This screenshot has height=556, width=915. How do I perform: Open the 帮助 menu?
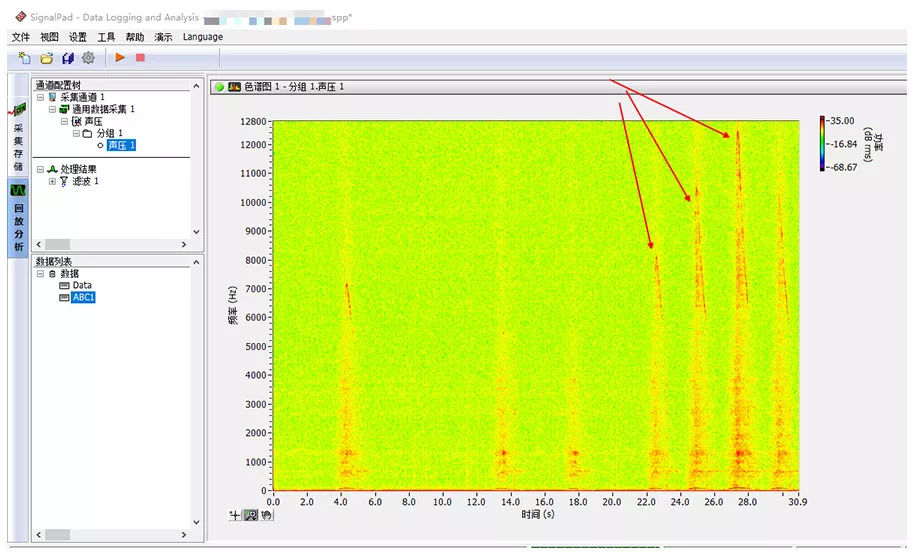tap(135, 37)
